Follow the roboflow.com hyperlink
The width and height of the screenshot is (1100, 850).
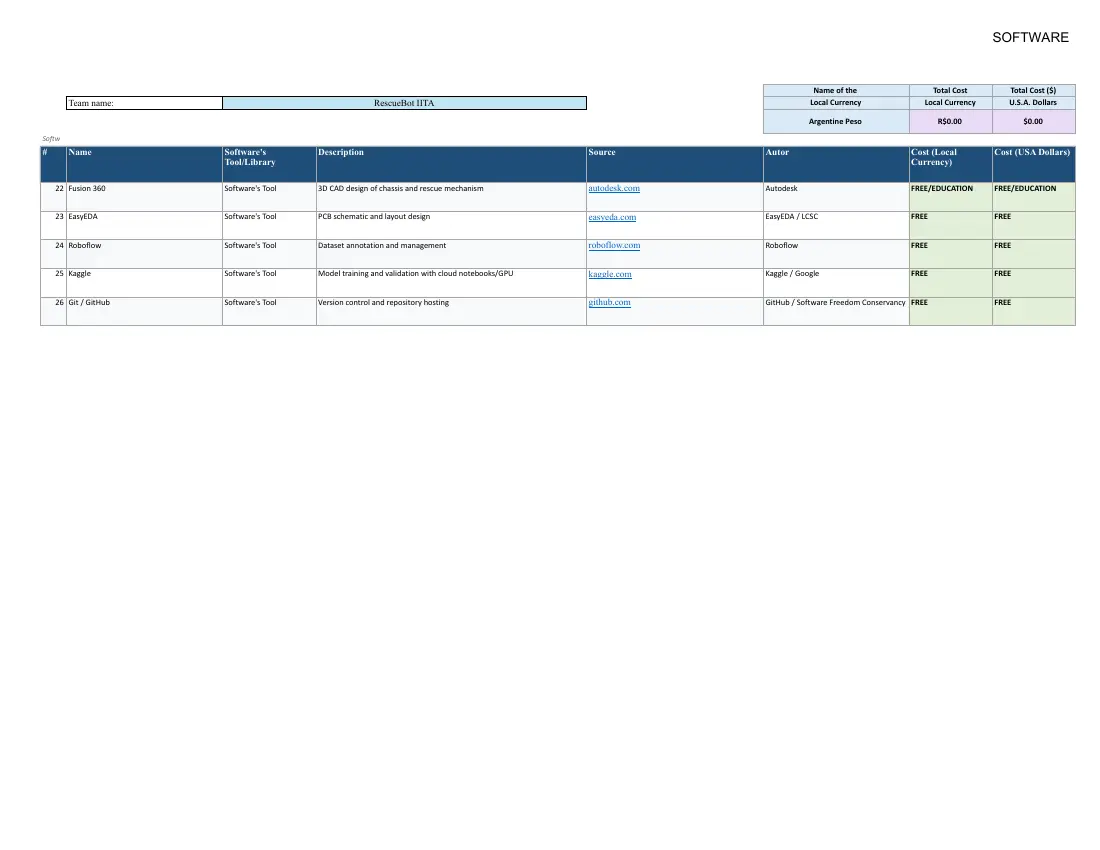(614, 245)
